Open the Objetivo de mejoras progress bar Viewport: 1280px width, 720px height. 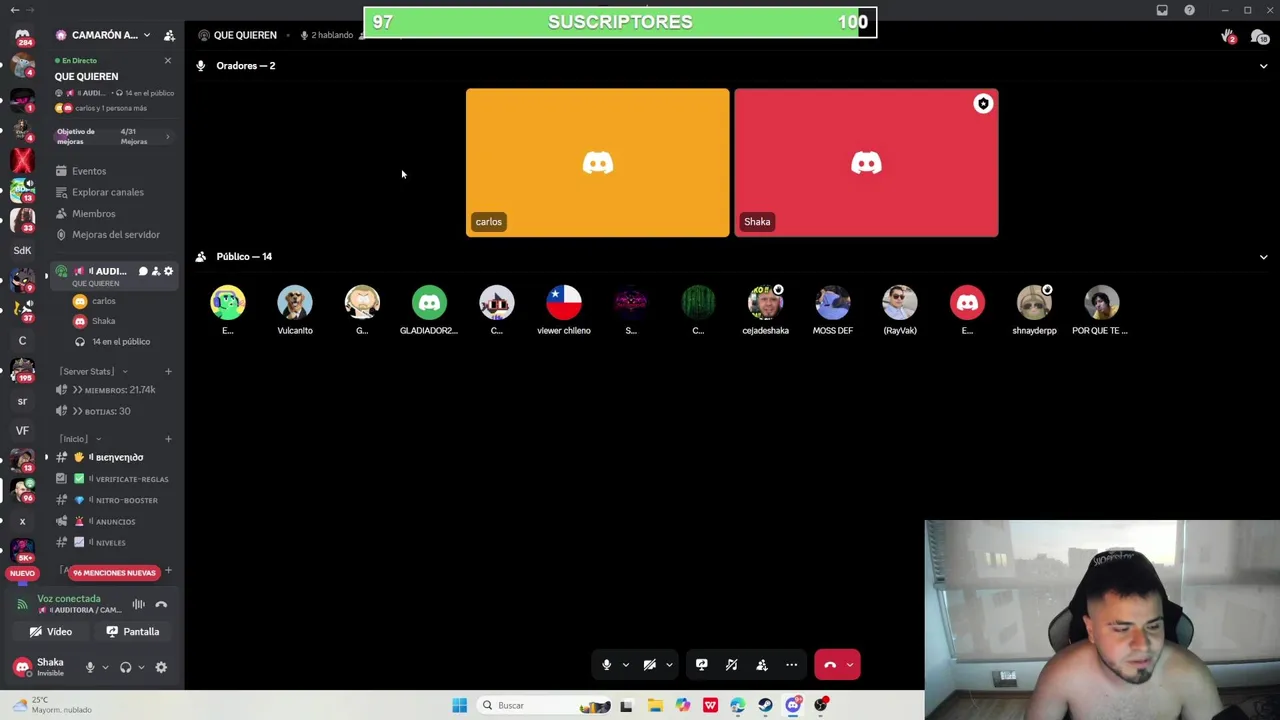tap(113, 136)
